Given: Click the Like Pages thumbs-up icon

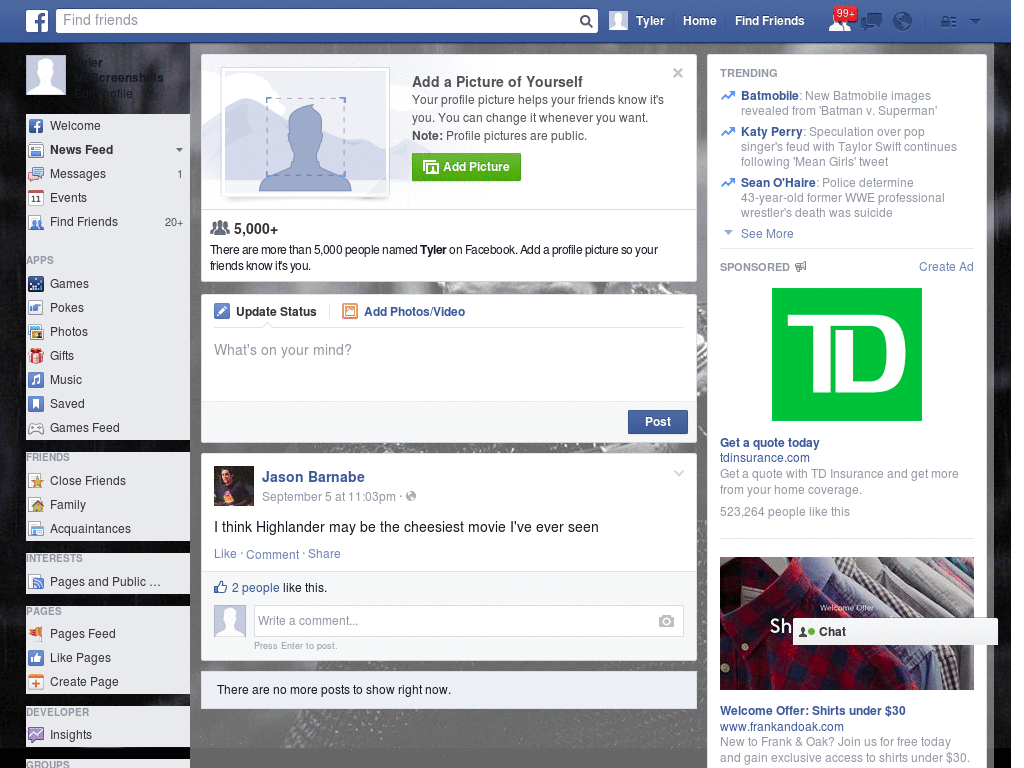Looking at the screenshot, I should (x=36, y=658).
